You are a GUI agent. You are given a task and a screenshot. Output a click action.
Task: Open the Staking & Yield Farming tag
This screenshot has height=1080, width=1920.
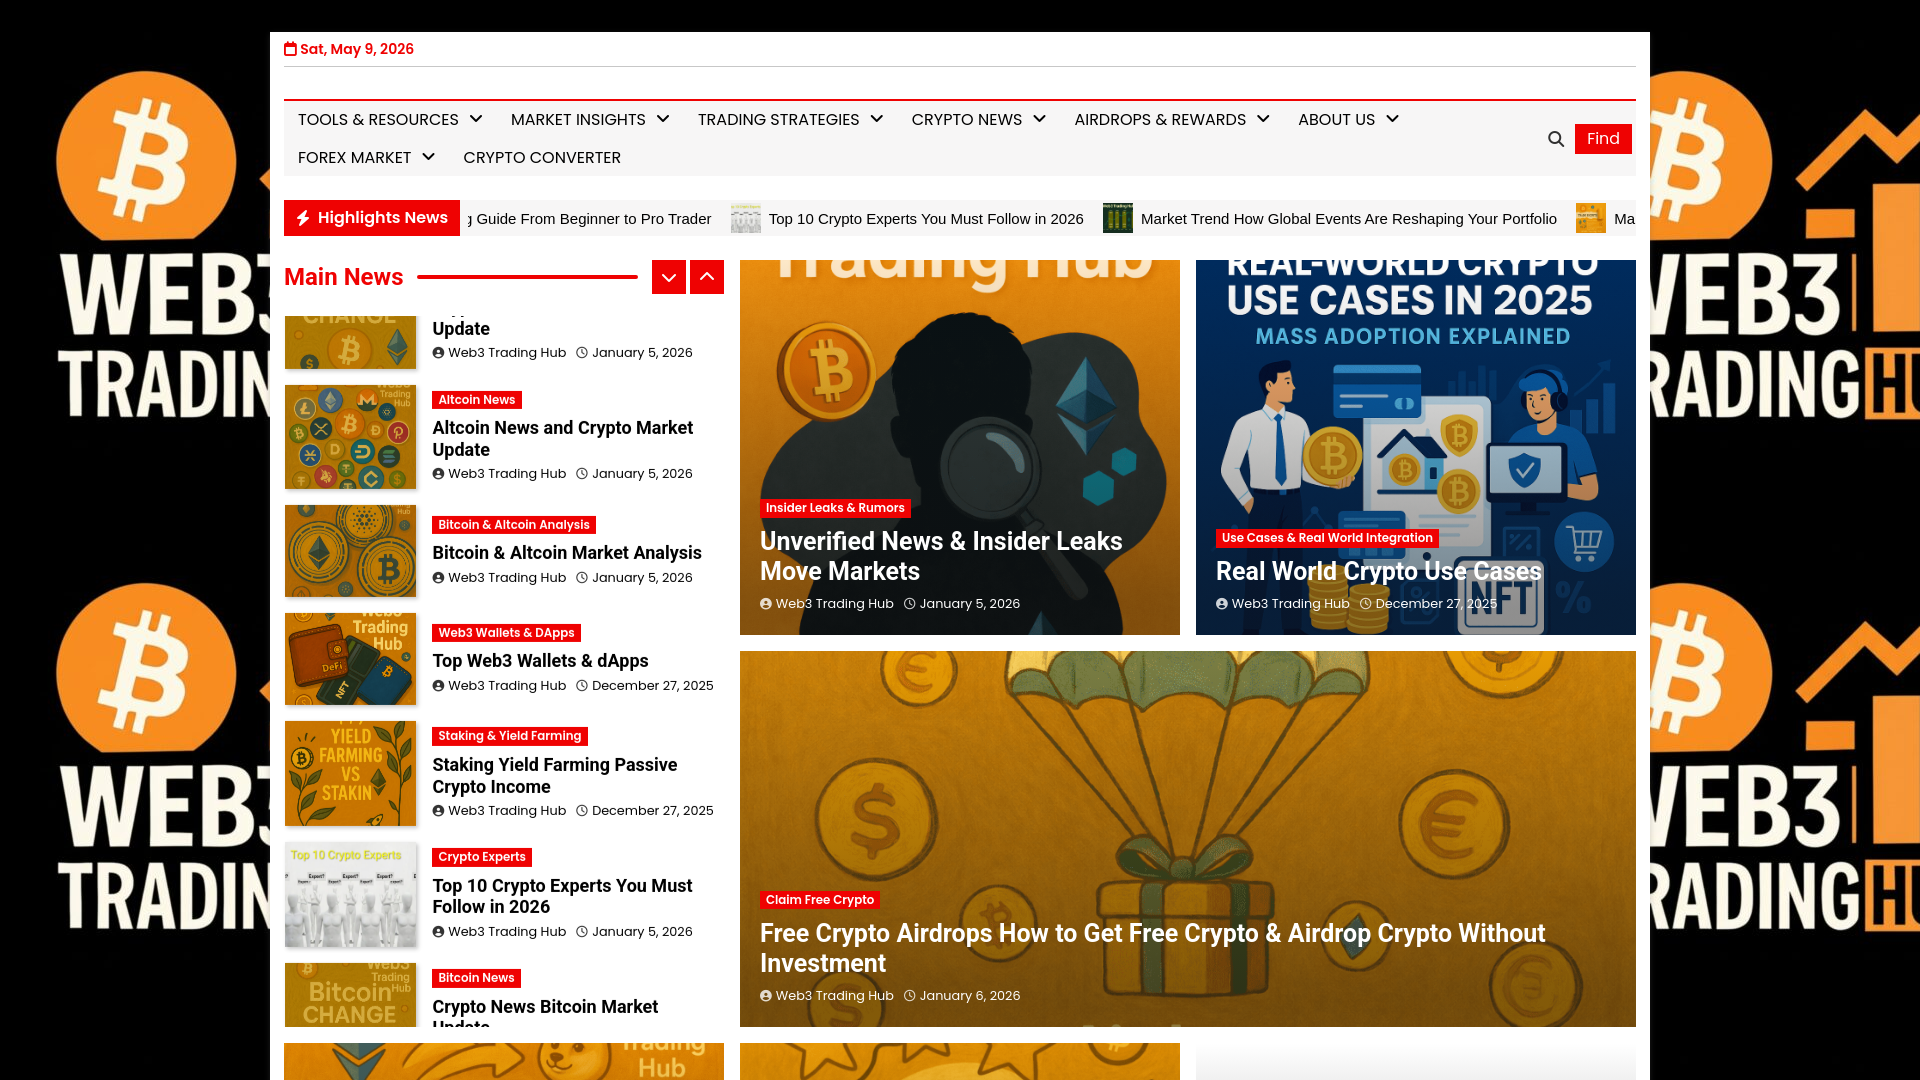(510, 736)
